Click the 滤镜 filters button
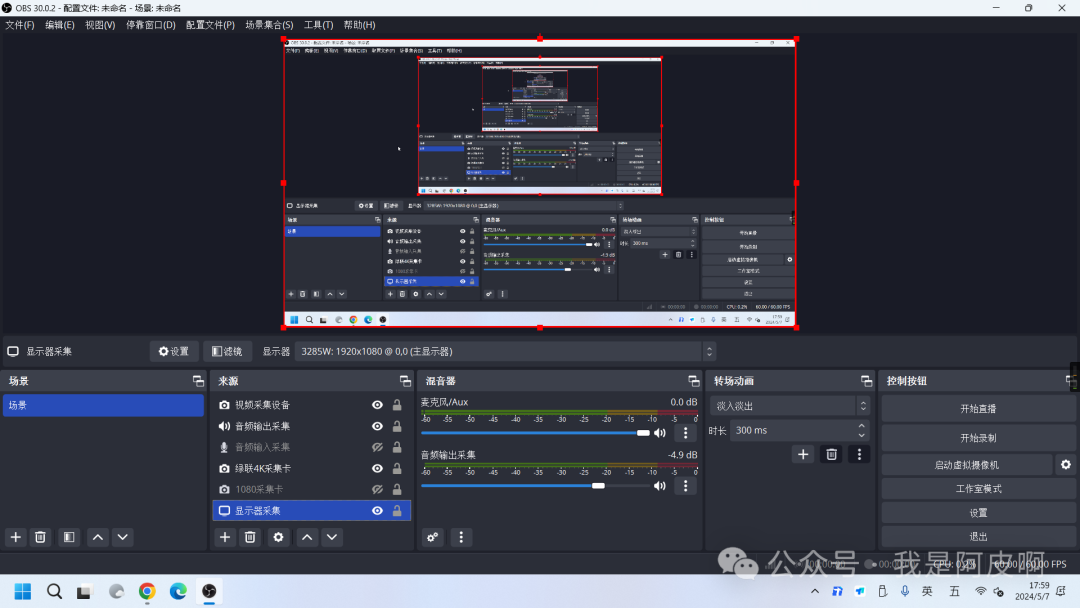1080x608 pixels. point(228,351)
